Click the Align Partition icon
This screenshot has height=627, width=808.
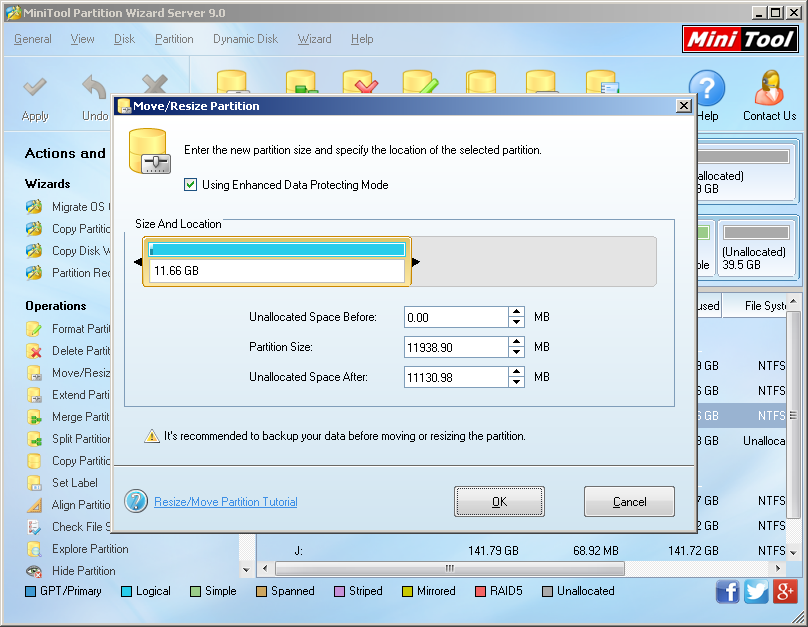[x=34, y=505]
